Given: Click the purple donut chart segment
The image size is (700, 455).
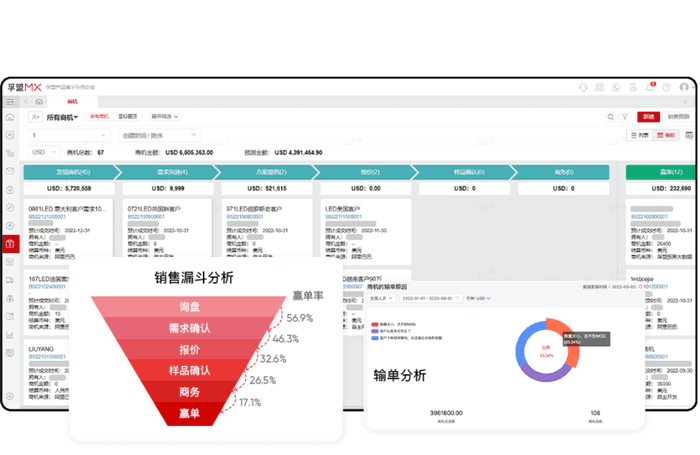Looking at the screenshot, I should coord(546,374).
